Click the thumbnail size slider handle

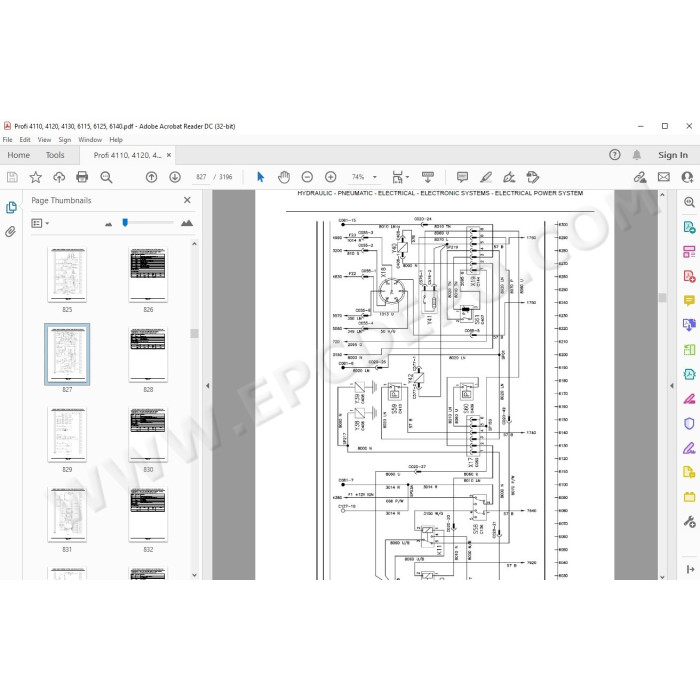(125, 222)
